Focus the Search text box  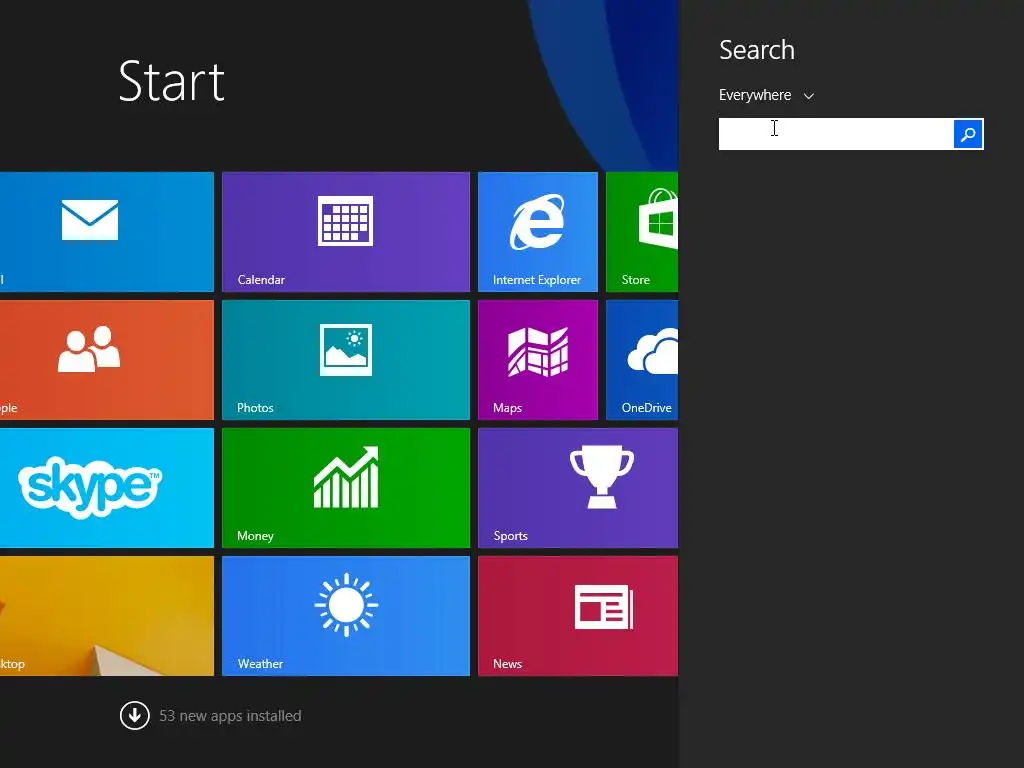point(836,134)
